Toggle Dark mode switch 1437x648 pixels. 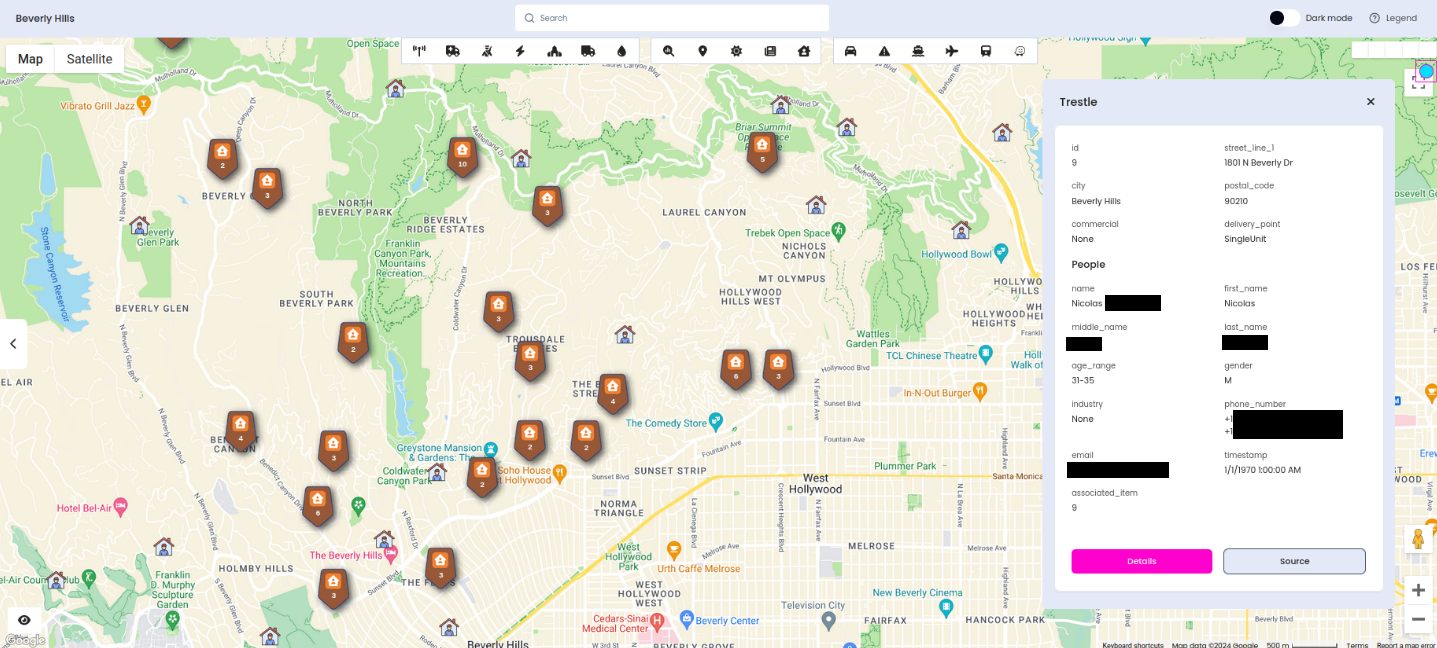click(1284, 18)
